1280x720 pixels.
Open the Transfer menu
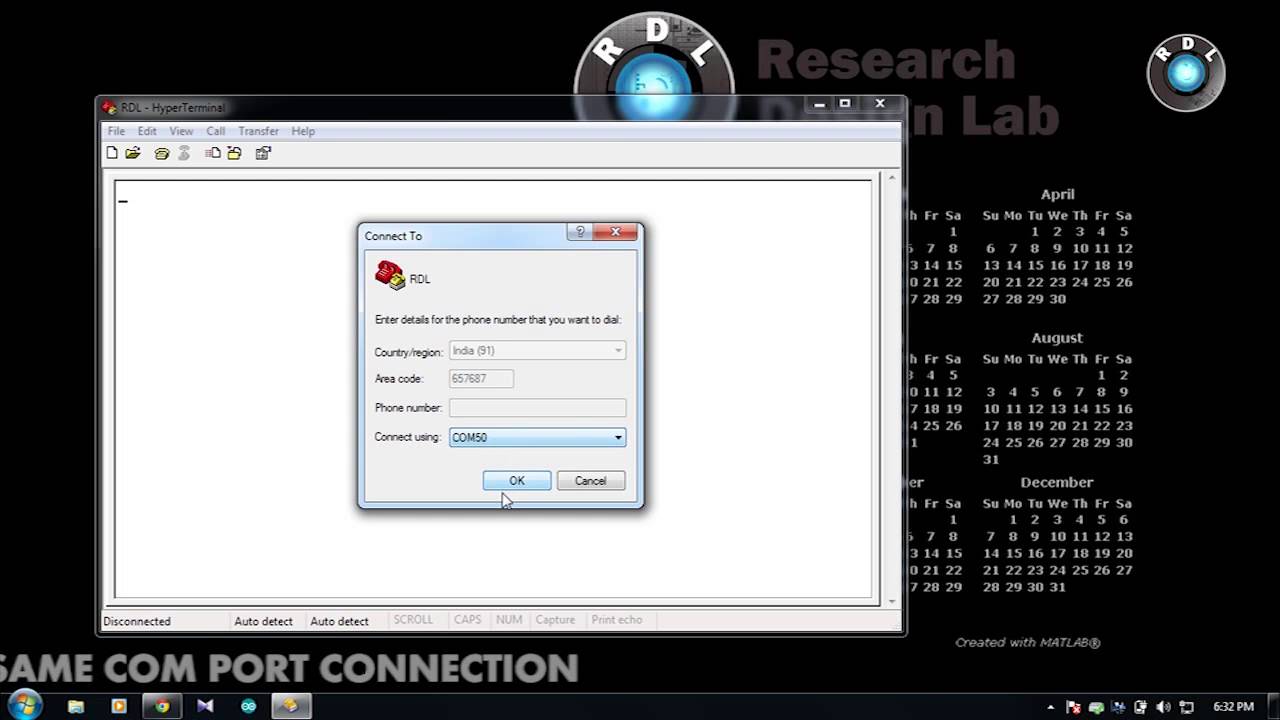(258, 131)
